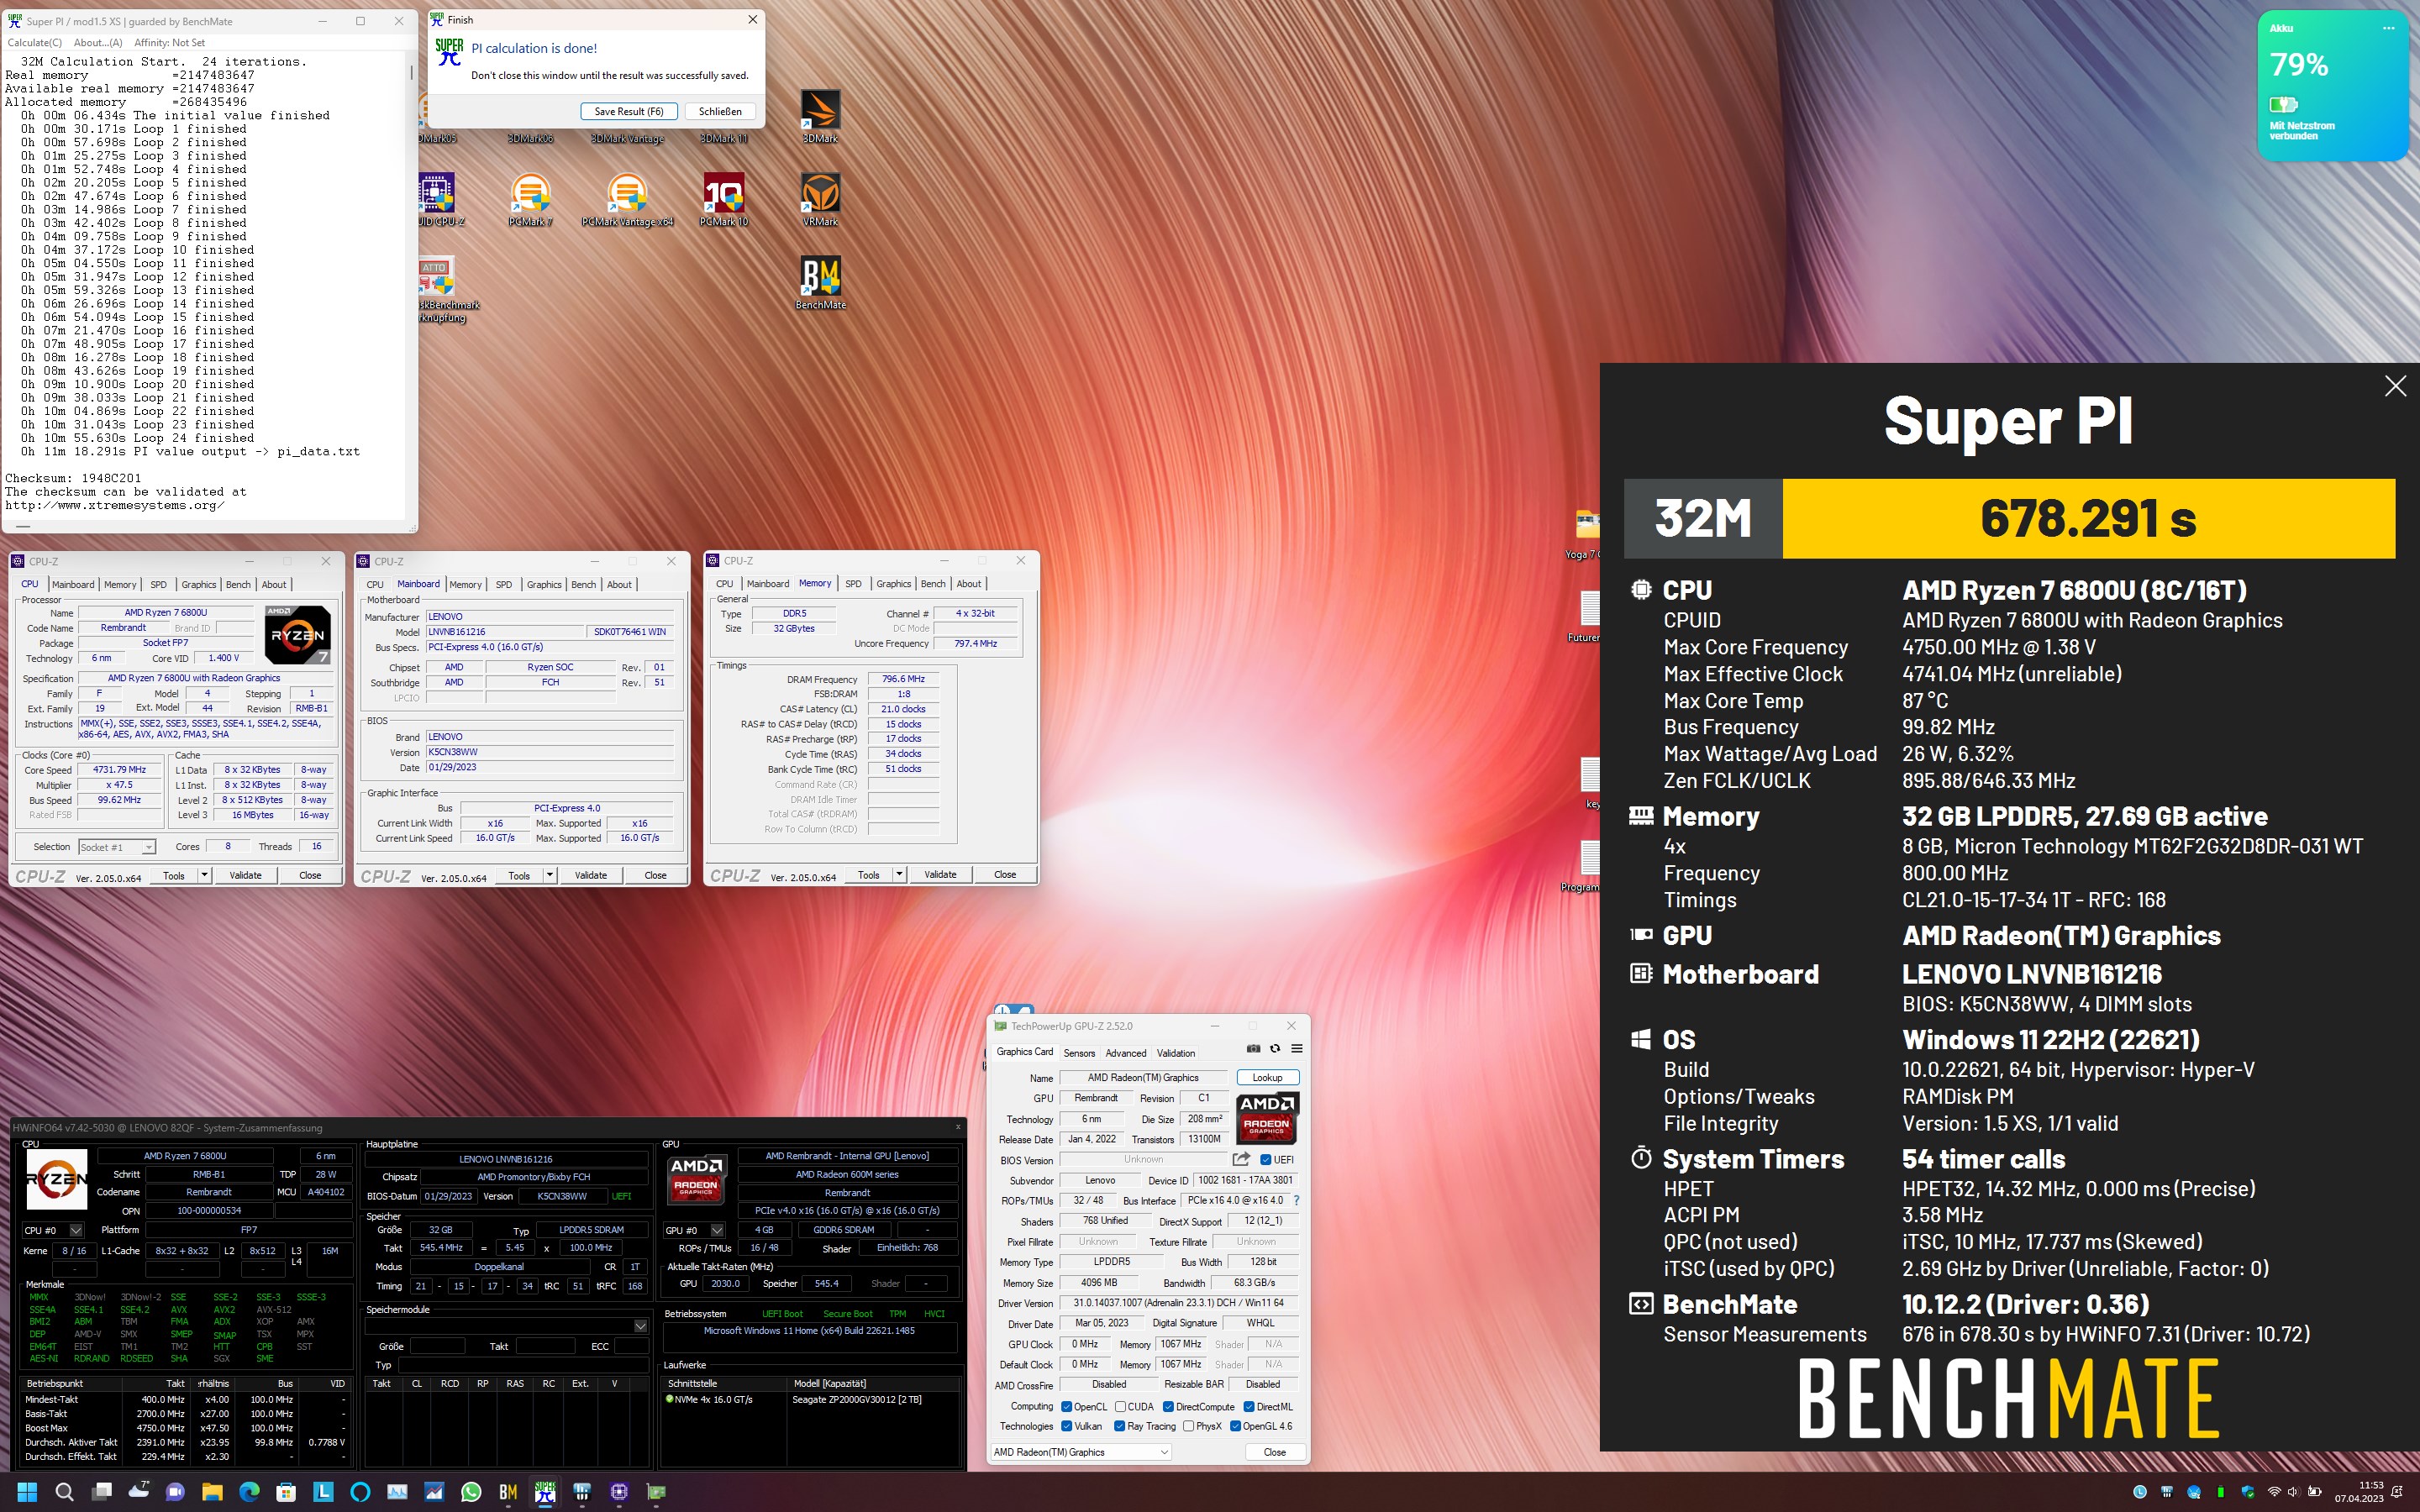Click Close button in GPU-Z

(1274, 1452)
